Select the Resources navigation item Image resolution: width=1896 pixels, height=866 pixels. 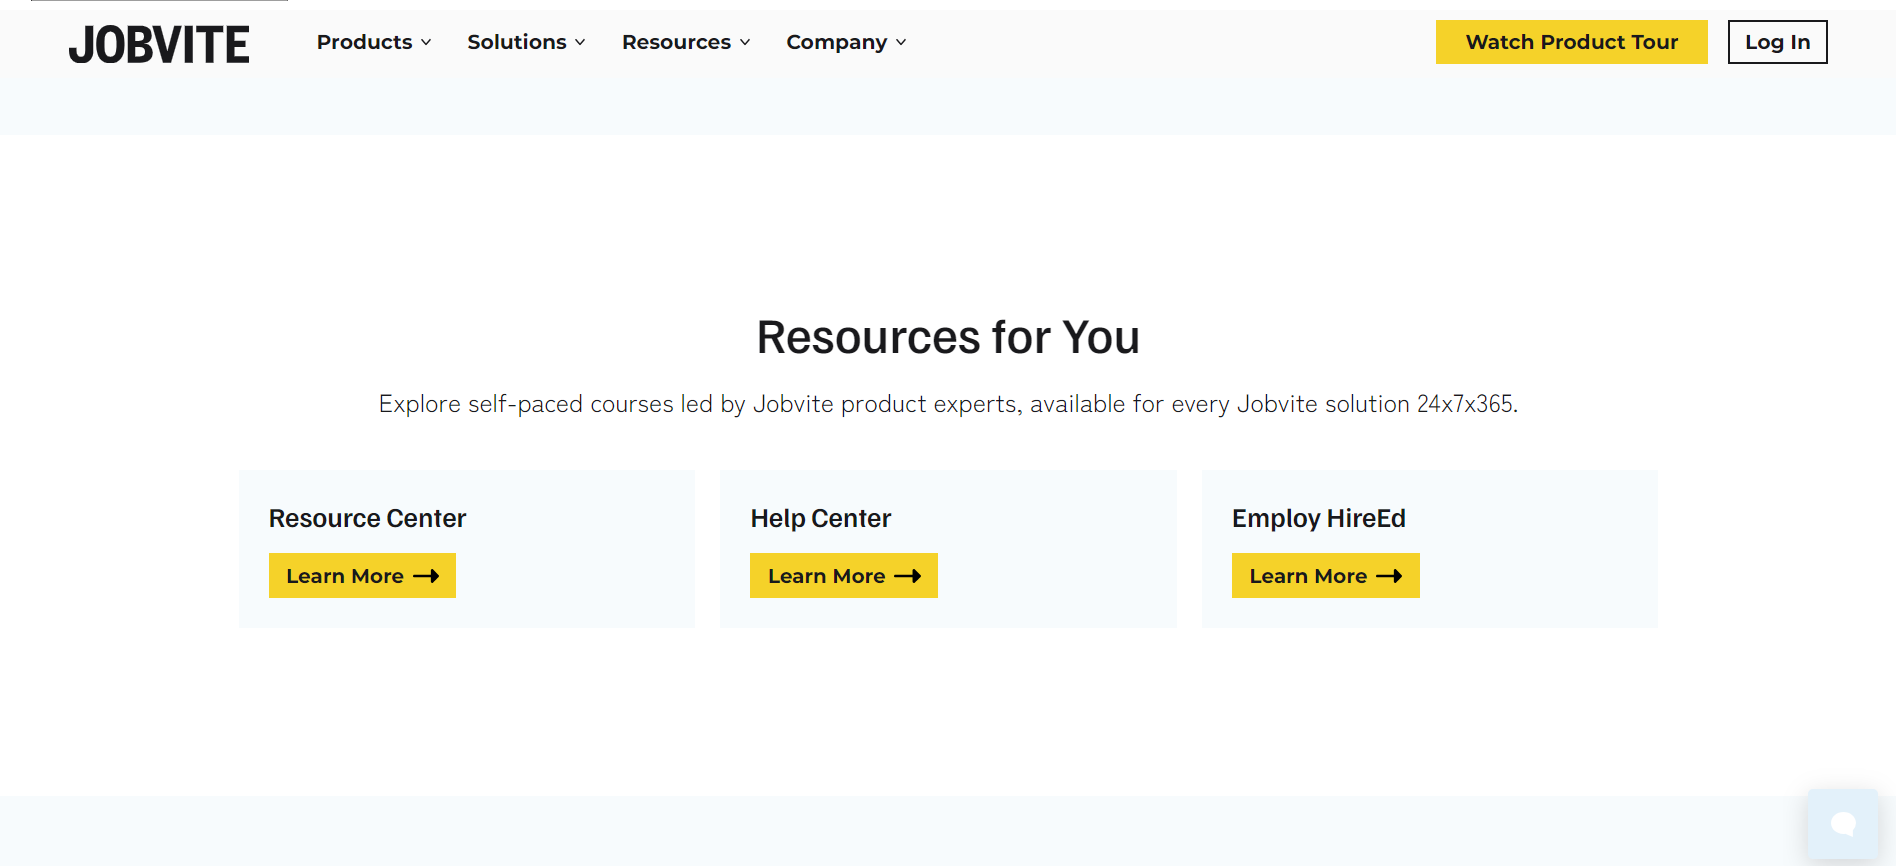(x=676, y=42)
